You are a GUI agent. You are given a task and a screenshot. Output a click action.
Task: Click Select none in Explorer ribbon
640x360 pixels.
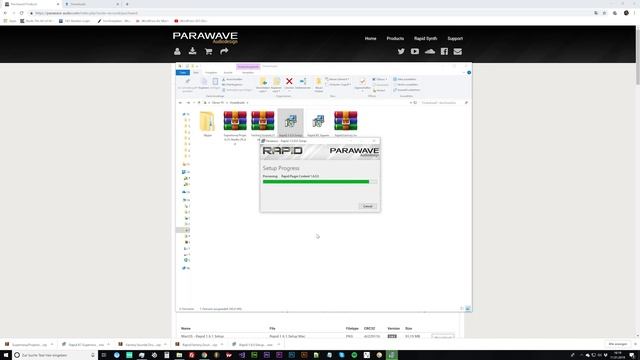click(x=405, y=84)
